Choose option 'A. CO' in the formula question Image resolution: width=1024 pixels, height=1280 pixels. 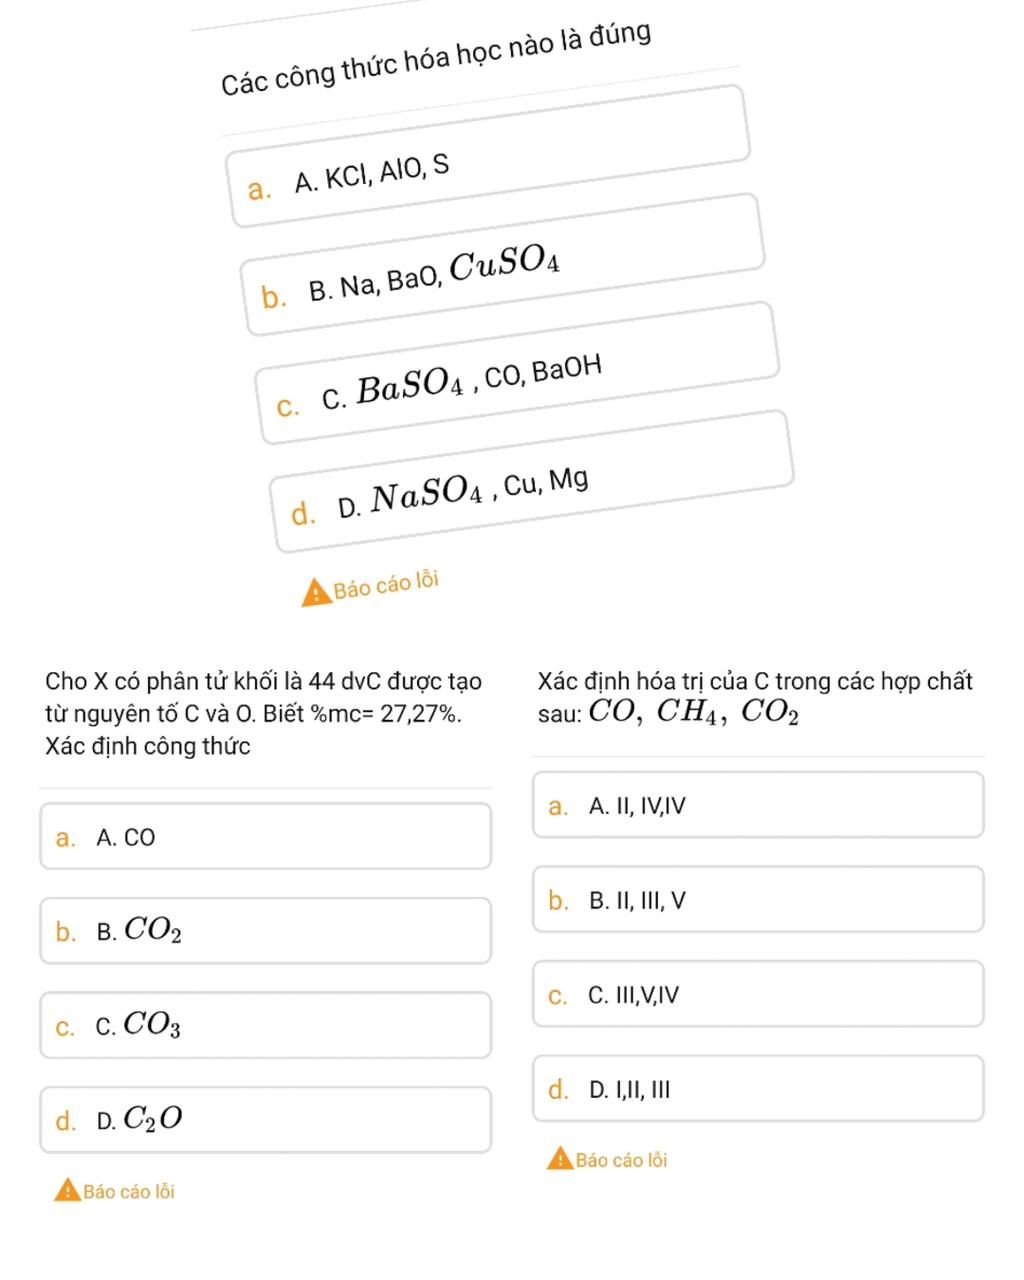coord(265,836)
